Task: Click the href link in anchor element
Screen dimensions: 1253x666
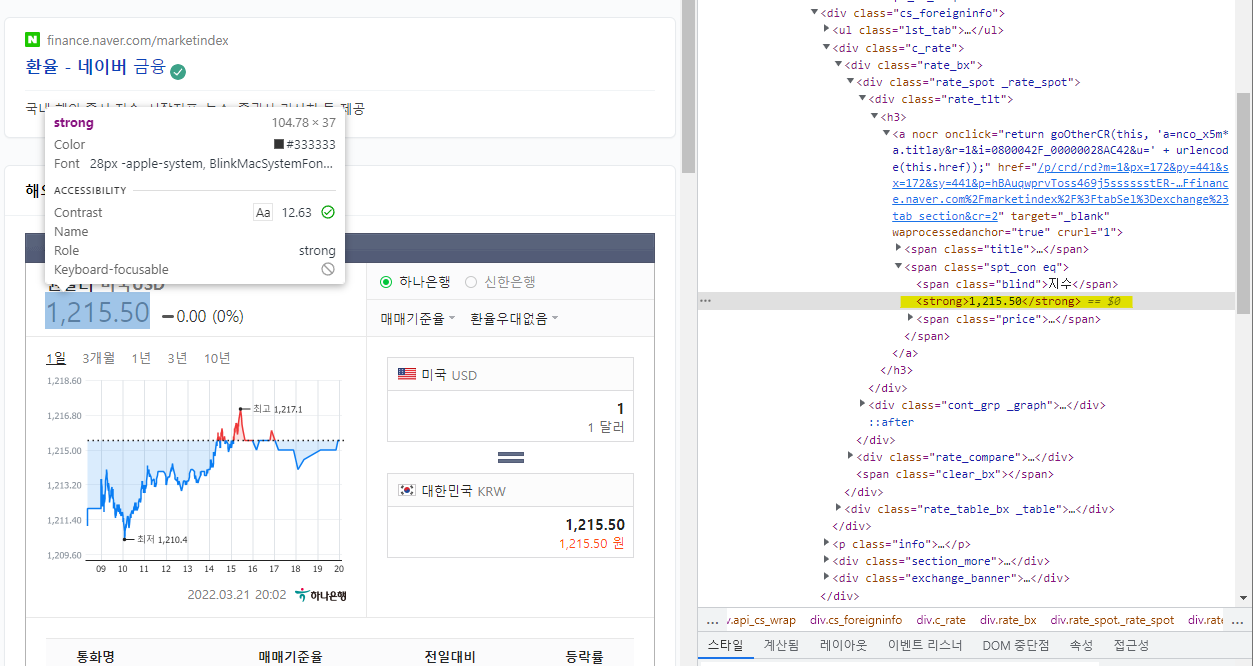Action: (x=1061, y=191)
